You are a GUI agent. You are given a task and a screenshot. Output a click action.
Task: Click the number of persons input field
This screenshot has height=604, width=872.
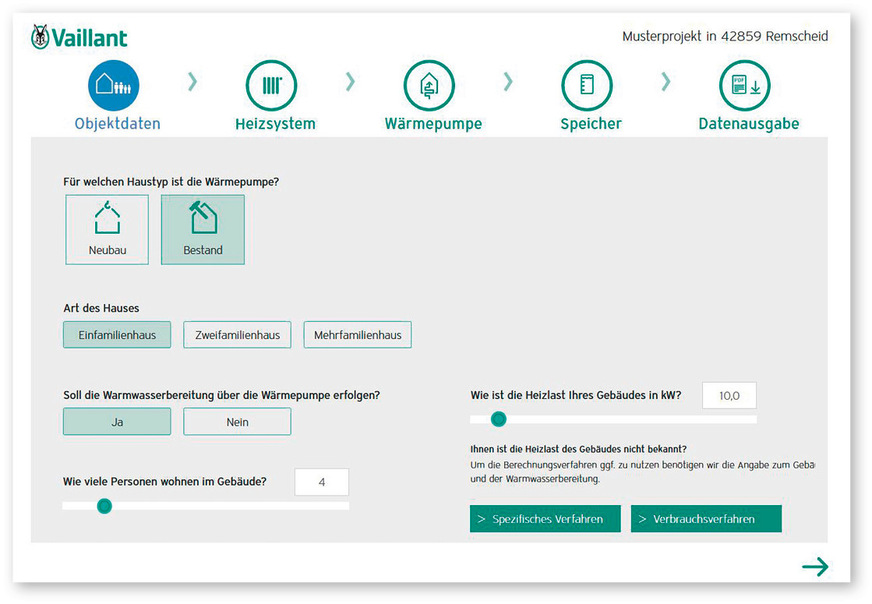pos(322,482)
